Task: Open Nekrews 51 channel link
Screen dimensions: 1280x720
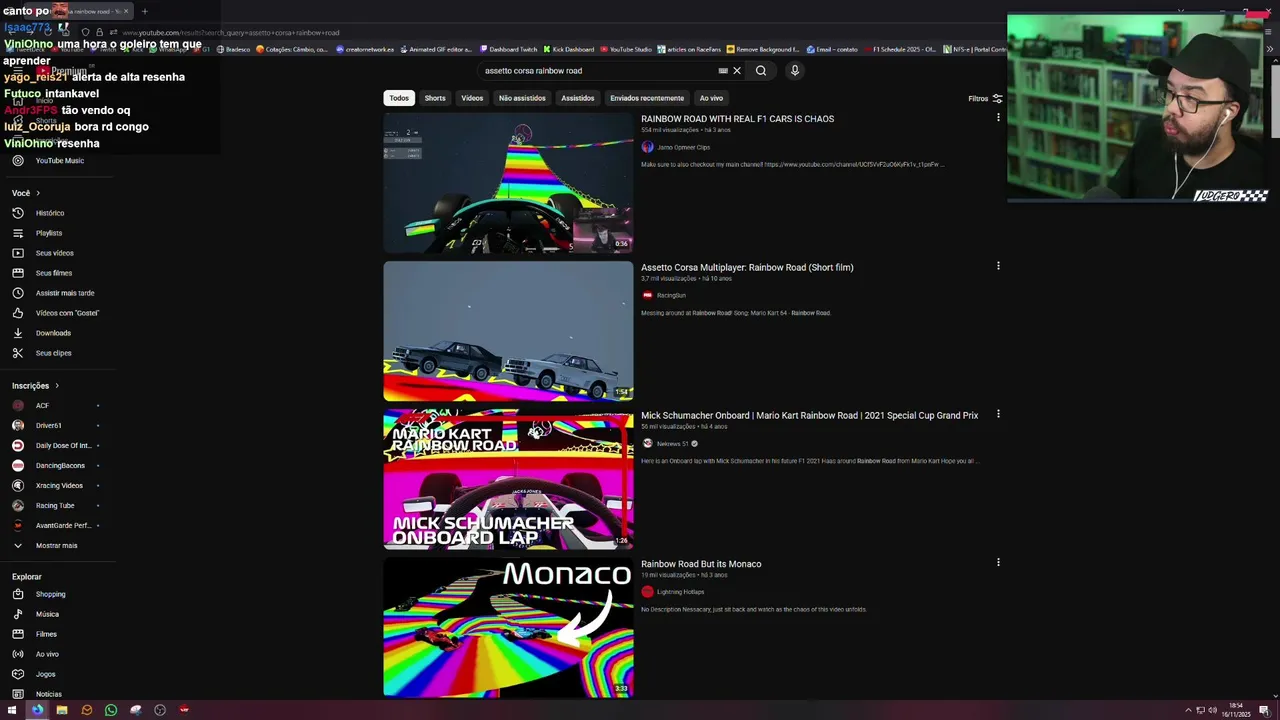Action: 672,444
